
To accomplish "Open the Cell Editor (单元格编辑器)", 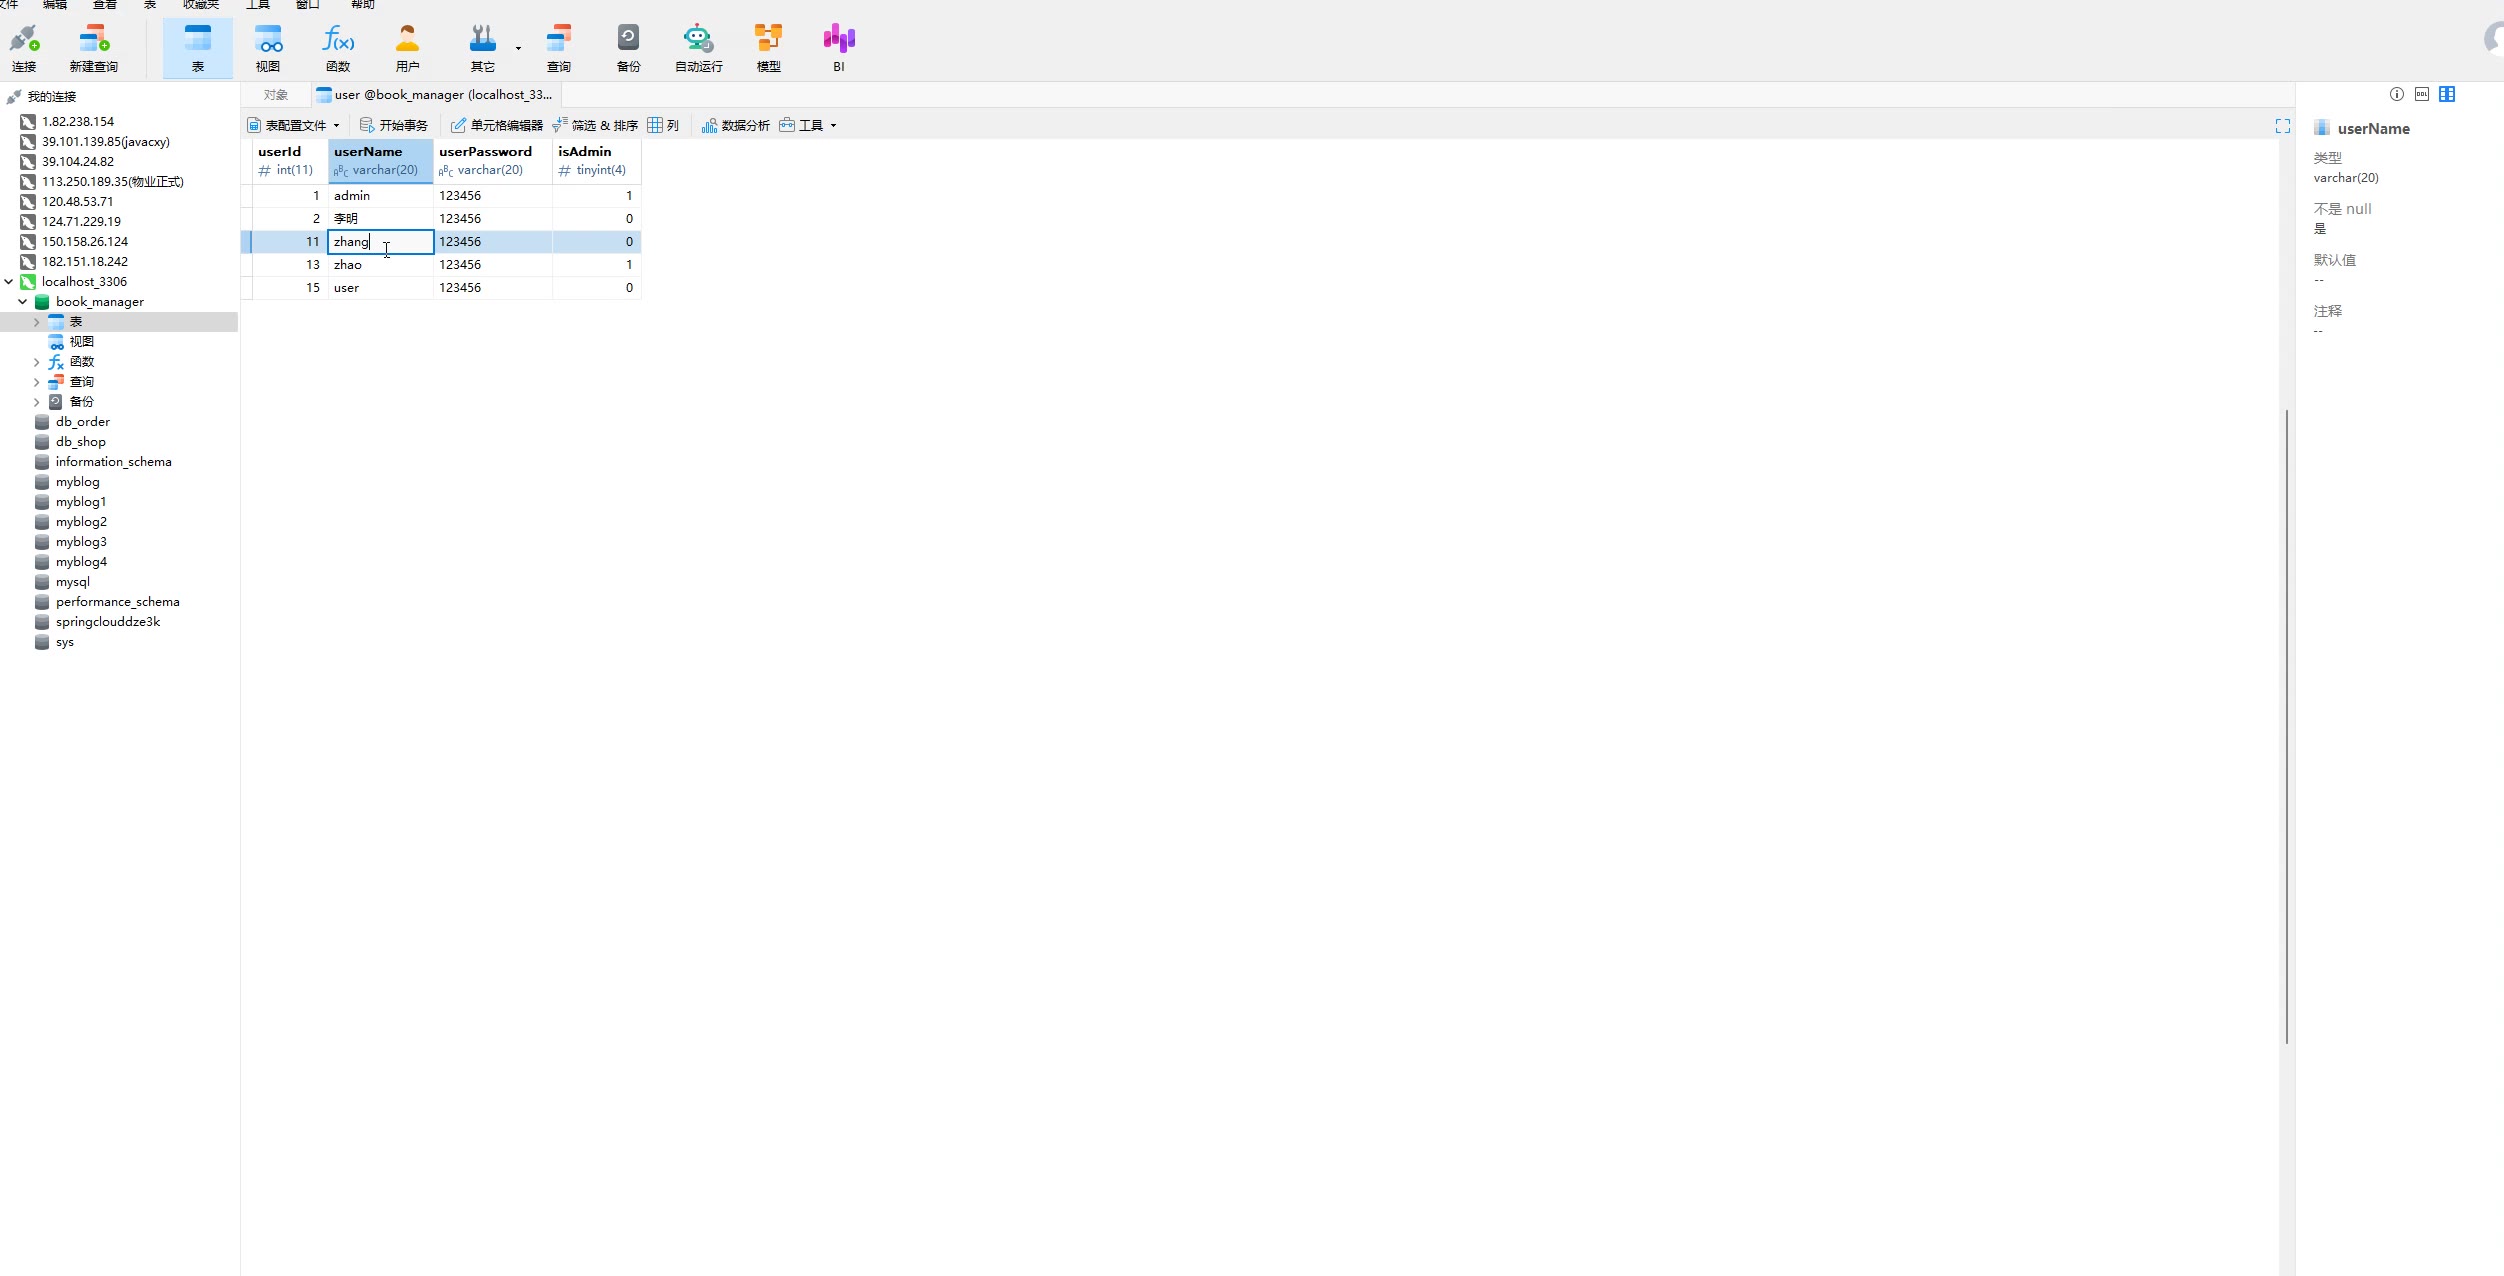I will pyautogui.click(x=497, y=125).
